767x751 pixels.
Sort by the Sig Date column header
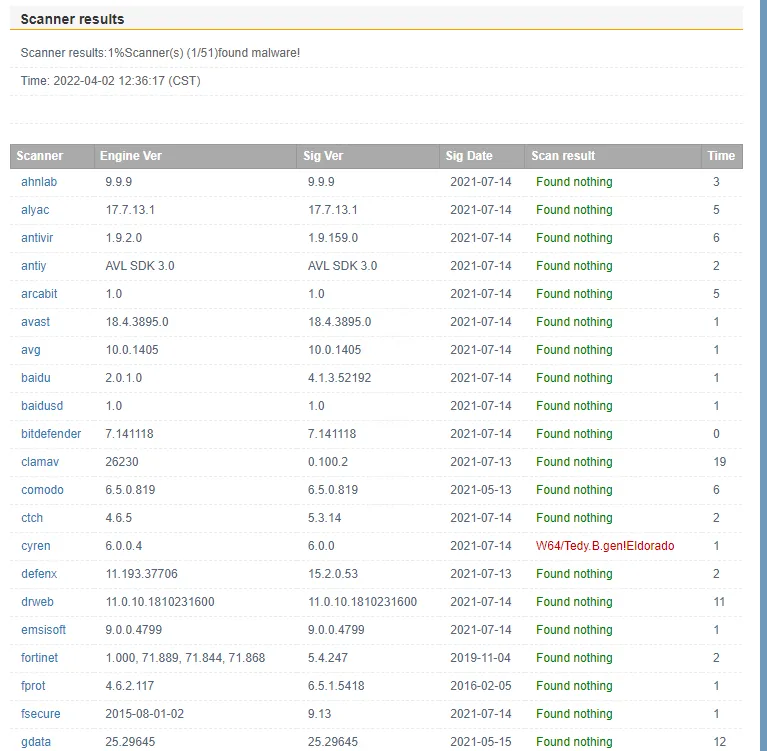tap(469, 156)
